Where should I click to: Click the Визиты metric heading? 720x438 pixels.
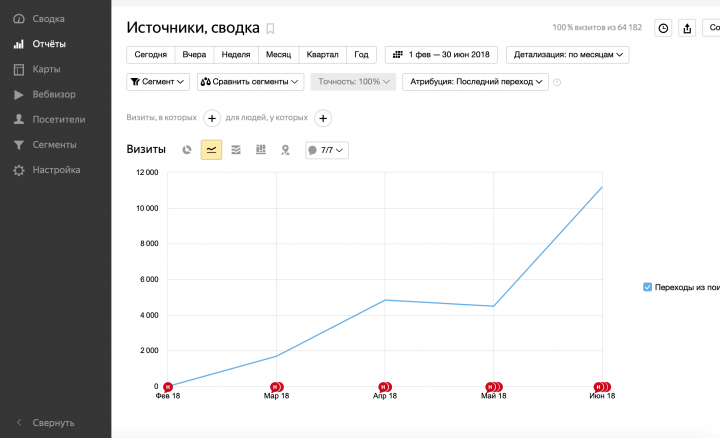pyautogui.click(x=146, y=149)
